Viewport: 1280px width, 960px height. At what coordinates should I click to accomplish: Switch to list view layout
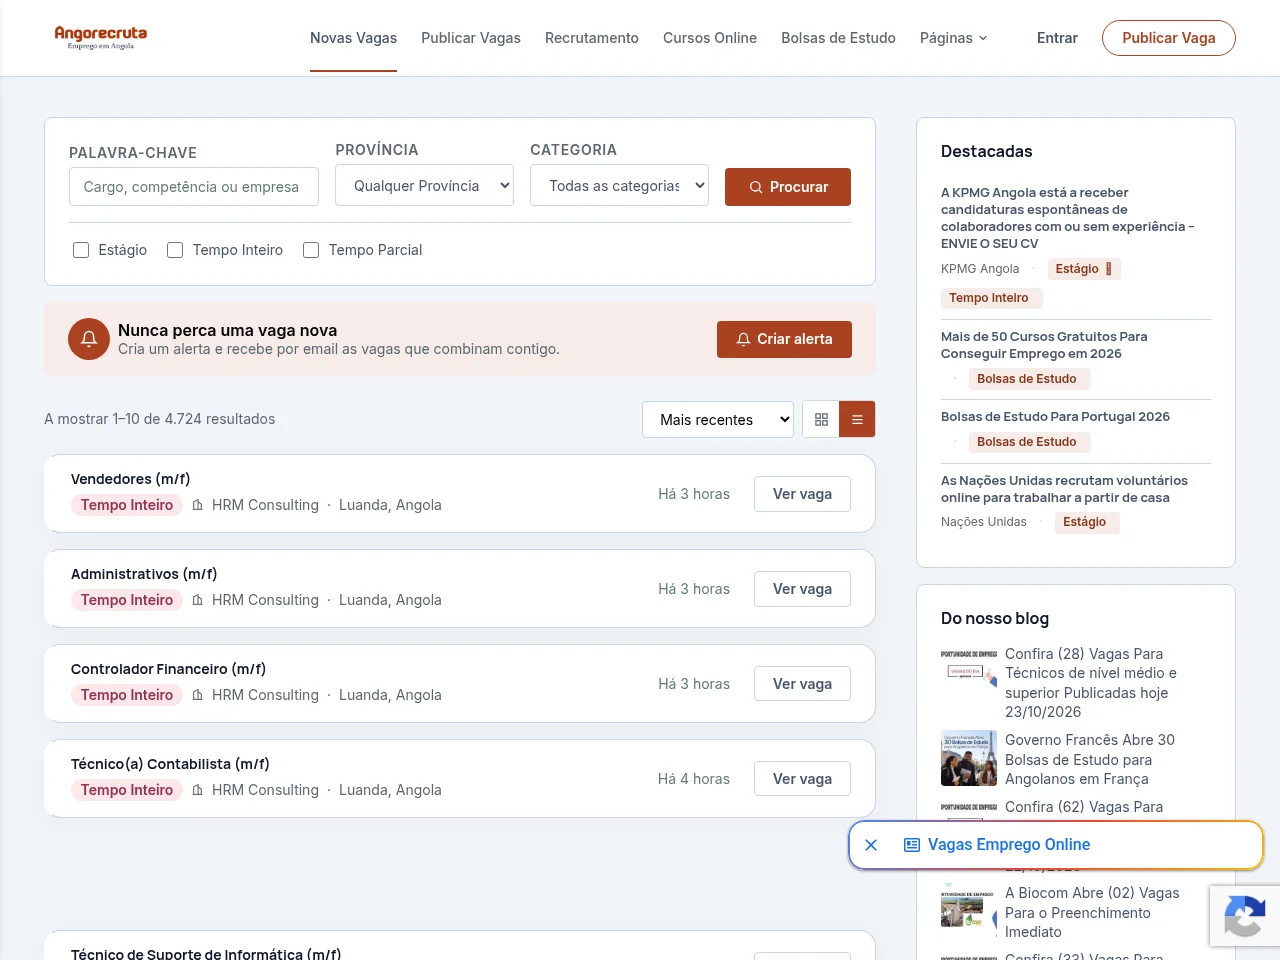[857, 420]
